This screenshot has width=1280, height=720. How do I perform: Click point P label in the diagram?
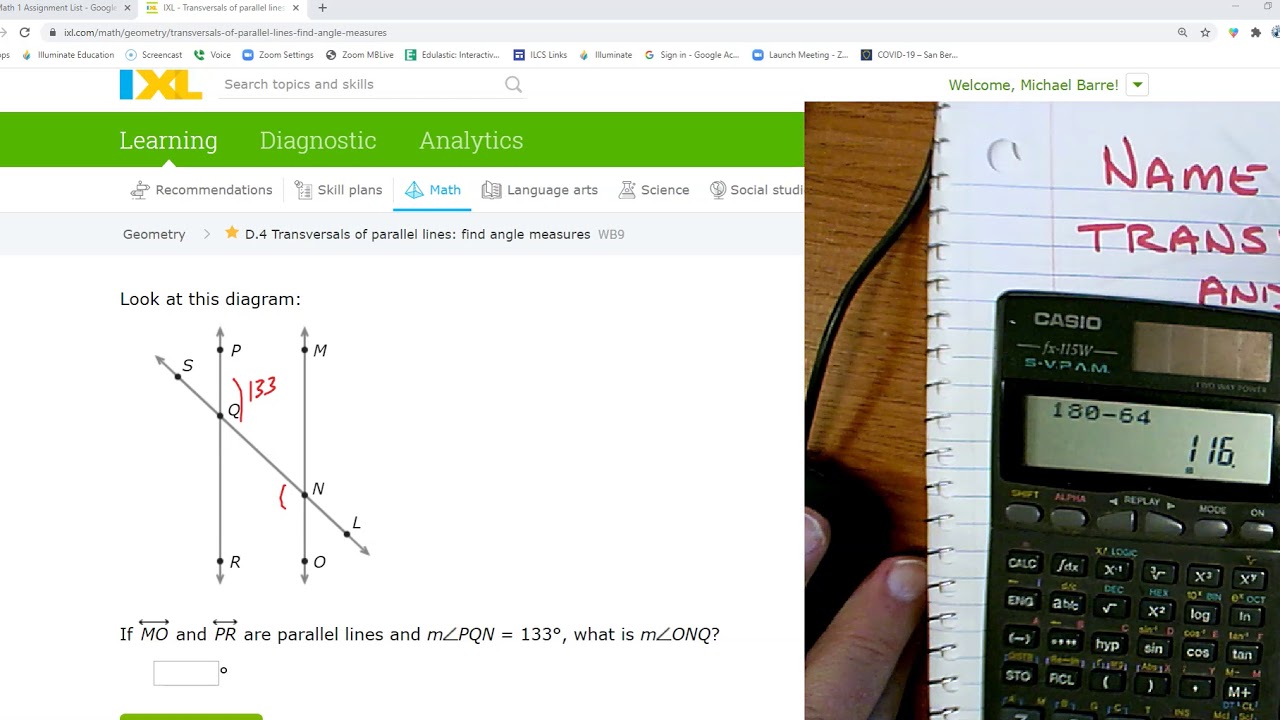236,350
